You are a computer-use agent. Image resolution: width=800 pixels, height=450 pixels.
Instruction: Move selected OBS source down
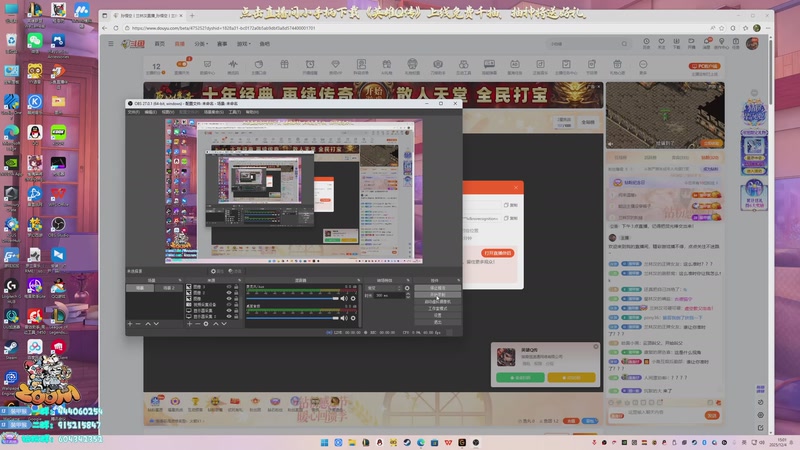click(223, 324)
